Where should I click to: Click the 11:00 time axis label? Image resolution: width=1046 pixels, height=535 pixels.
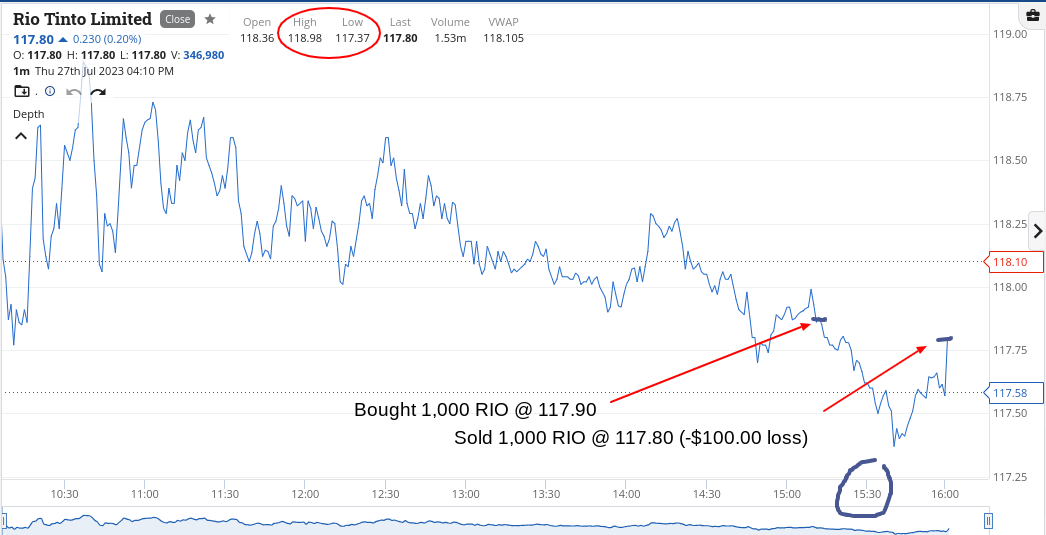145,494
